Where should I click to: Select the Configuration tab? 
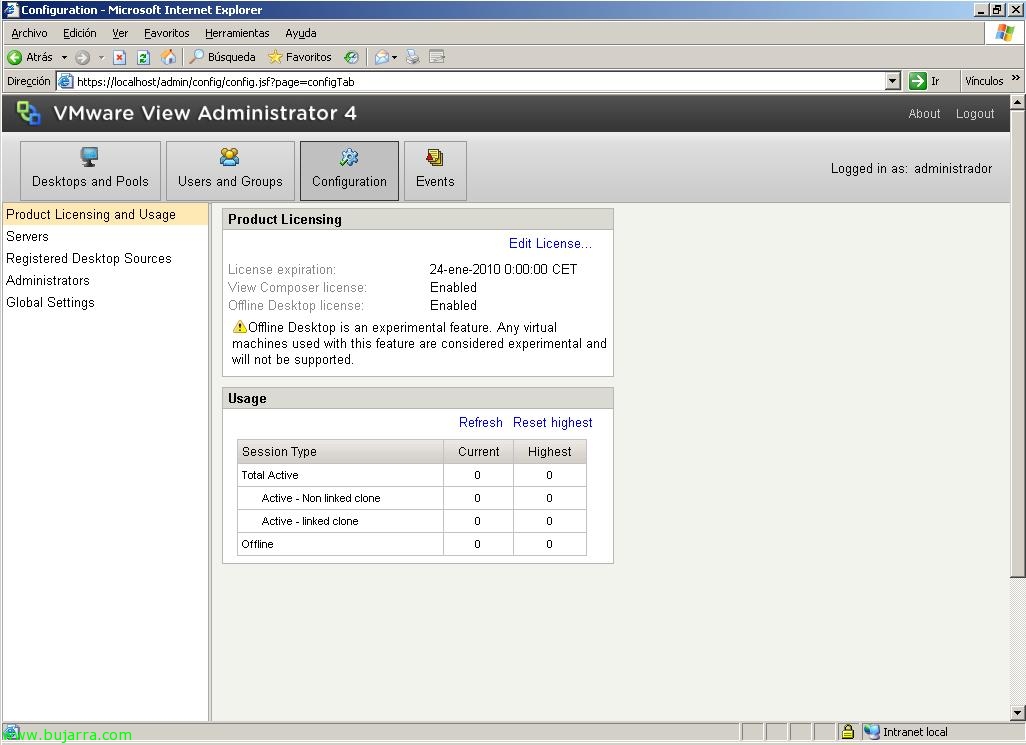click(349, 171)
